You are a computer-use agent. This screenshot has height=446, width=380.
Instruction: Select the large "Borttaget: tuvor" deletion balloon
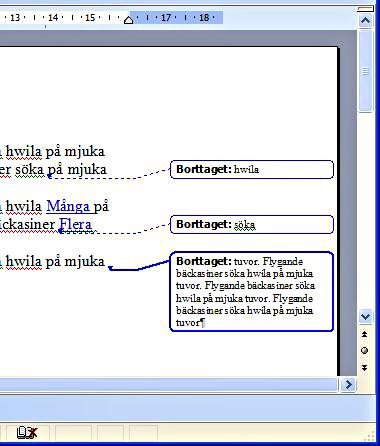[252, 292]
